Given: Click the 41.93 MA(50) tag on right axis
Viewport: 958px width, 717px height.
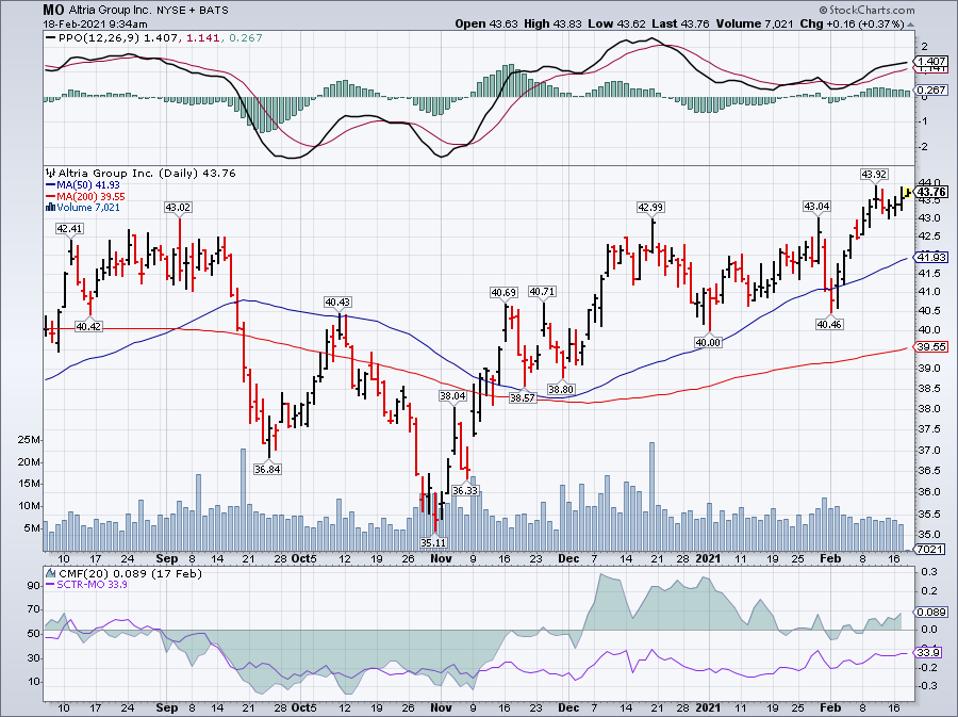Looking at the screenshot, I should pos(932,257).
